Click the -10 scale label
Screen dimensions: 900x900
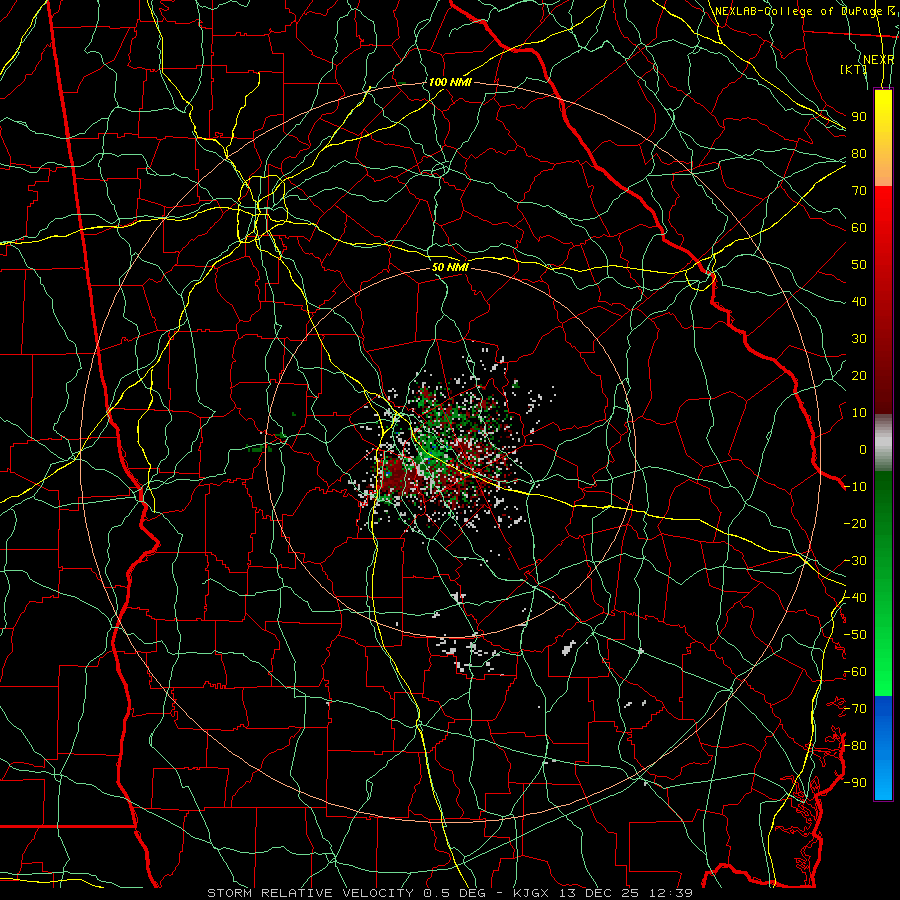tap(855, 487)
